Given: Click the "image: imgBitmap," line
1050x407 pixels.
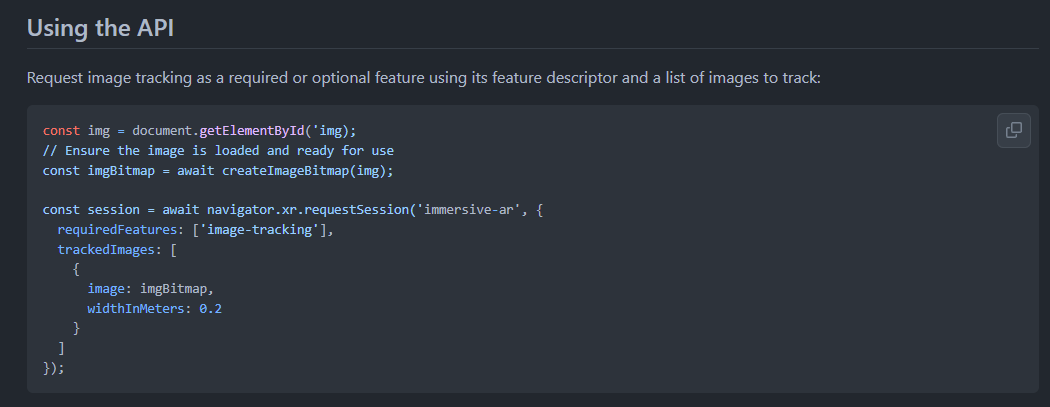Looking at the screenshot, I should (151, 289).
